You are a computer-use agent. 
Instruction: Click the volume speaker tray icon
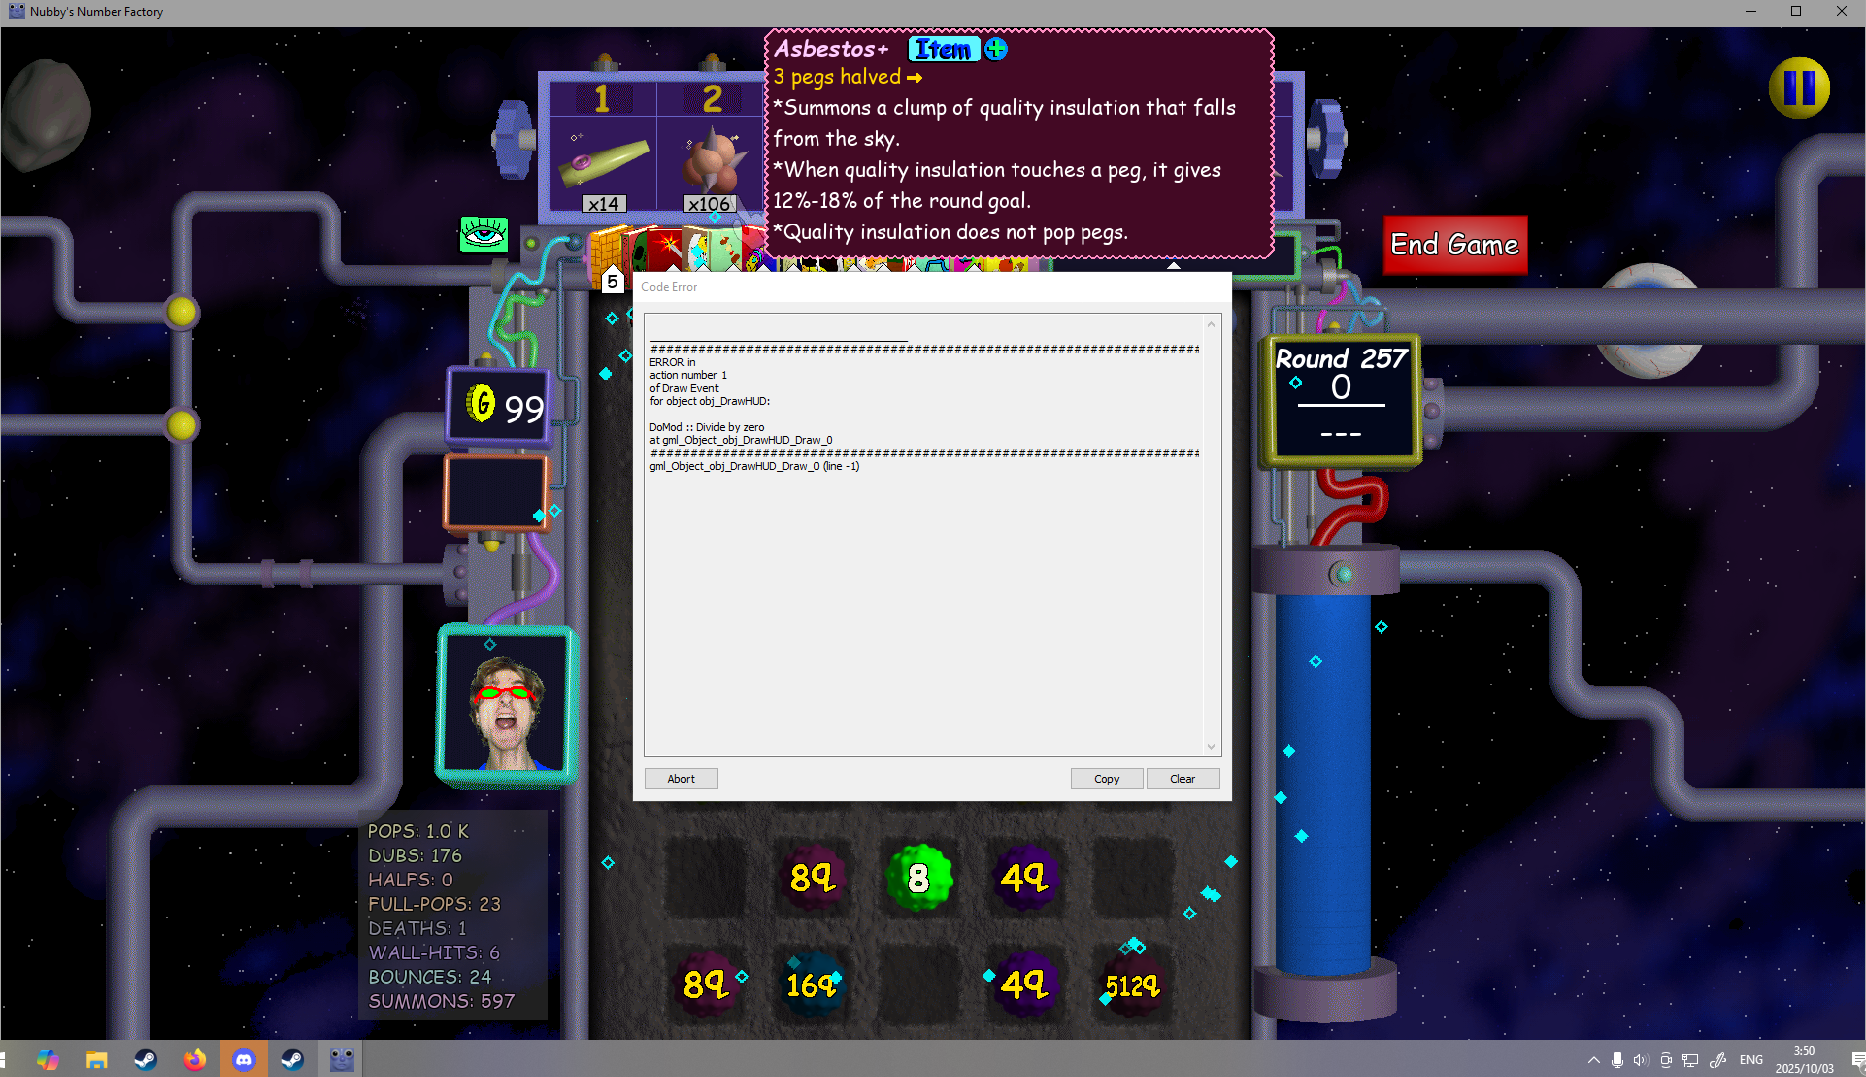[x=1641, y=1060]
